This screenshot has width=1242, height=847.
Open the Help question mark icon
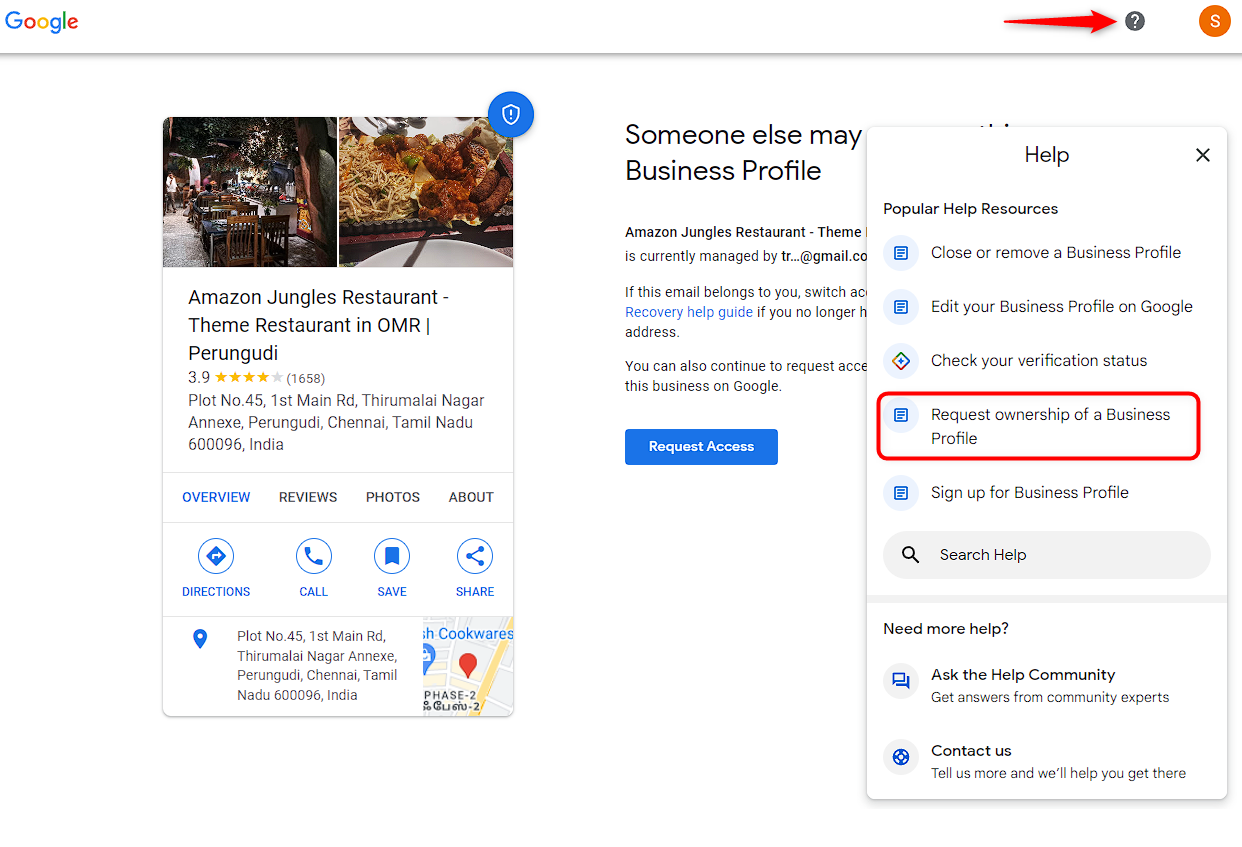1134,21
